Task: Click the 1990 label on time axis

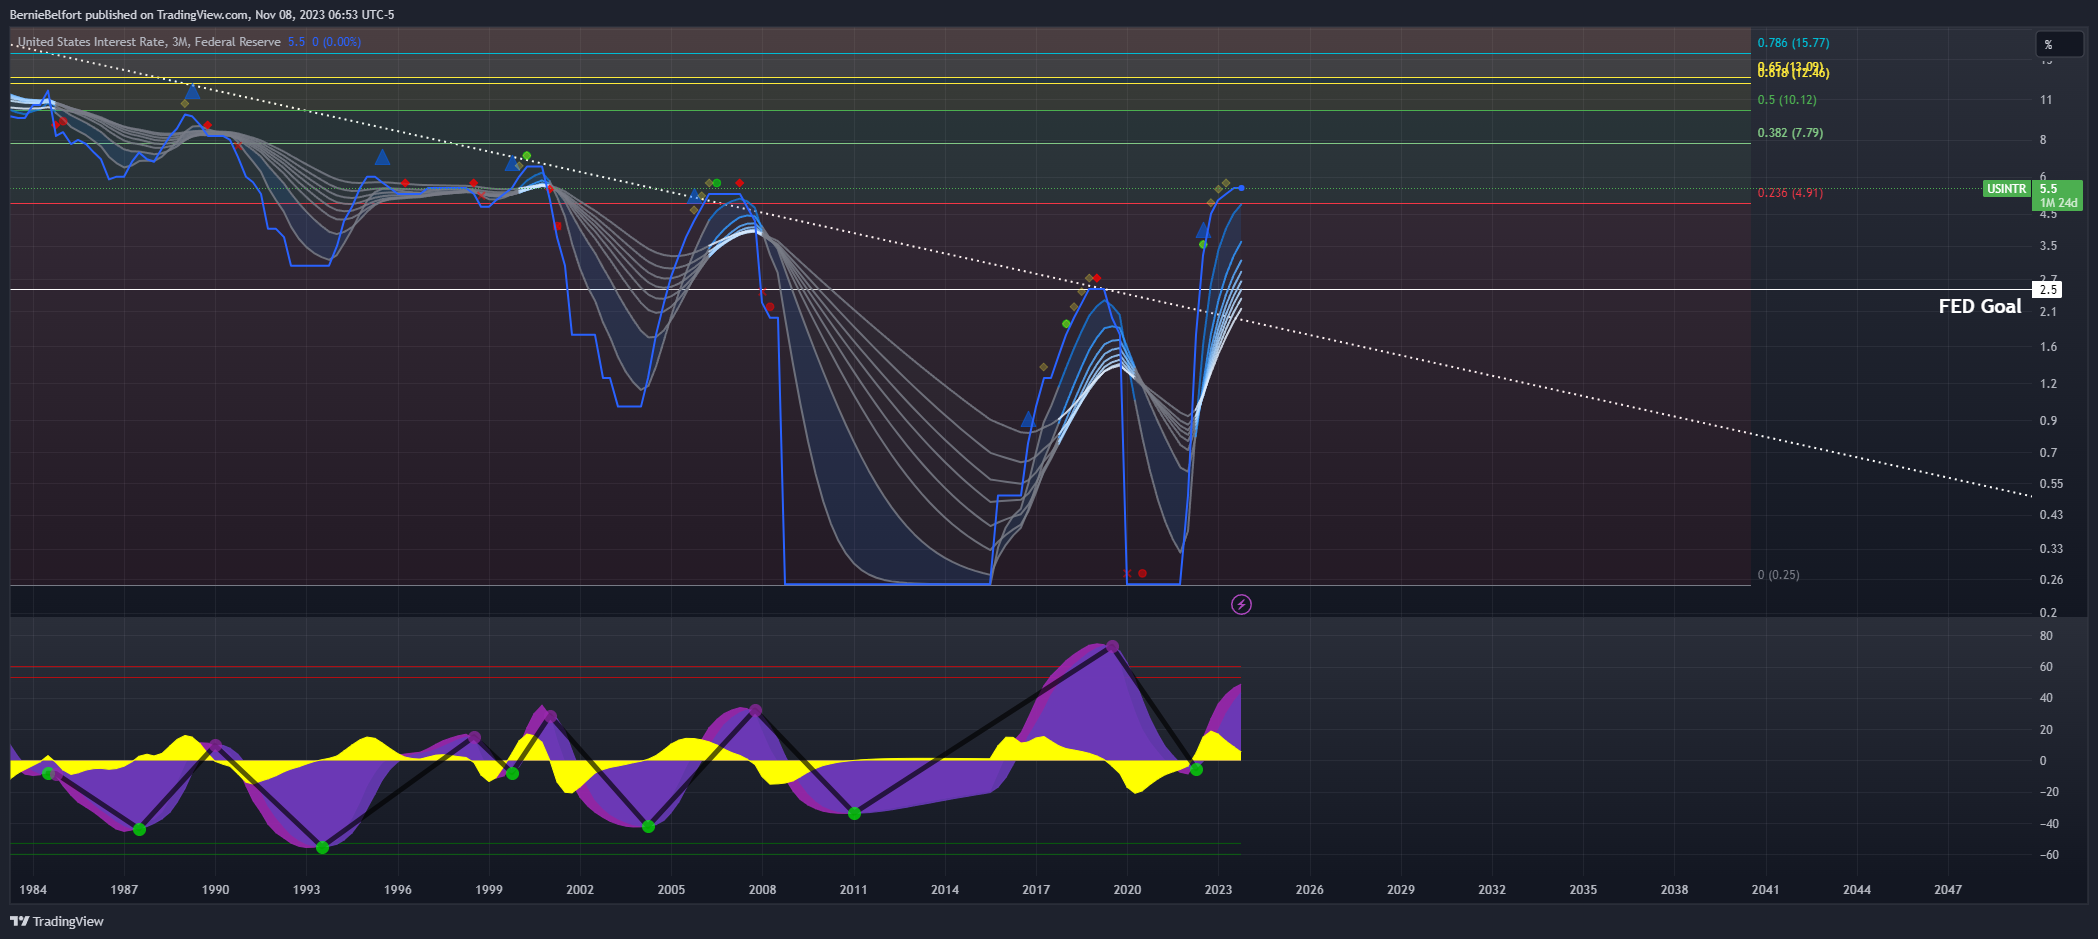Action: [215, 890]
